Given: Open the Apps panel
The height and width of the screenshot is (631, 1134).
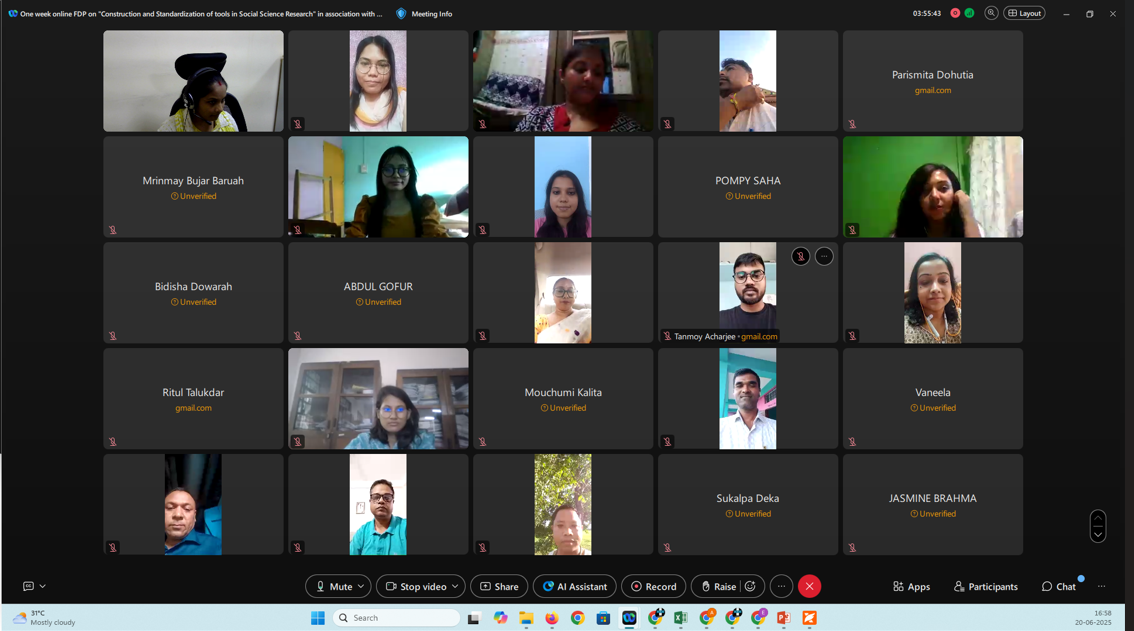Looking at the screenshot, I should [x=911, y=587].
